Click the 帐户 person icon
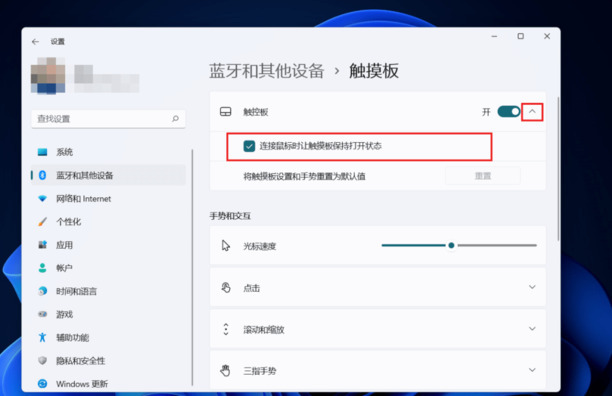 pos(43,268)
